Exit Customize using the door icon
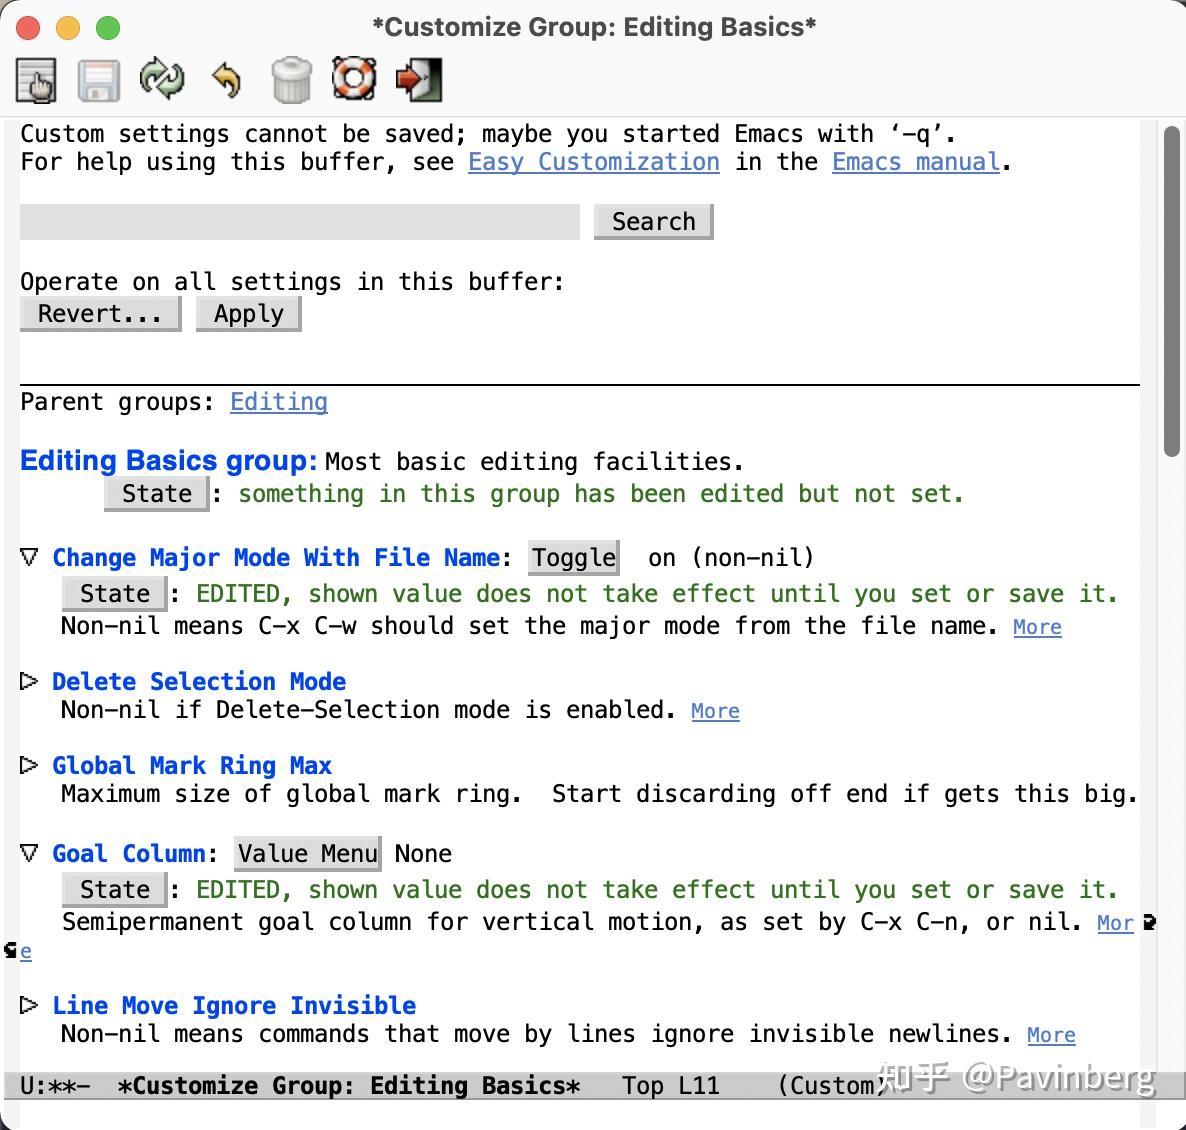The width and height of the screenshot is (1186, 1130). click(417, 77)
